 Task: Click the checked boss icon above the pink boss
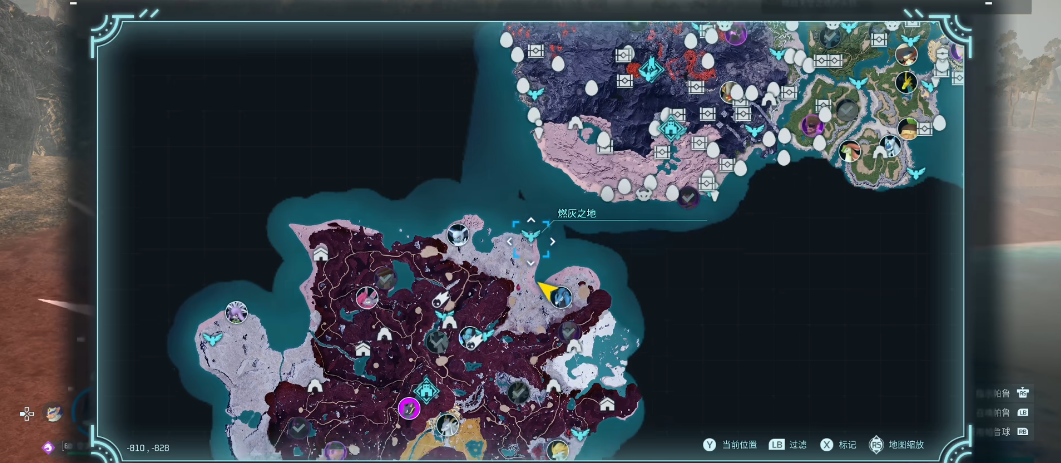[x=385, y=278]
